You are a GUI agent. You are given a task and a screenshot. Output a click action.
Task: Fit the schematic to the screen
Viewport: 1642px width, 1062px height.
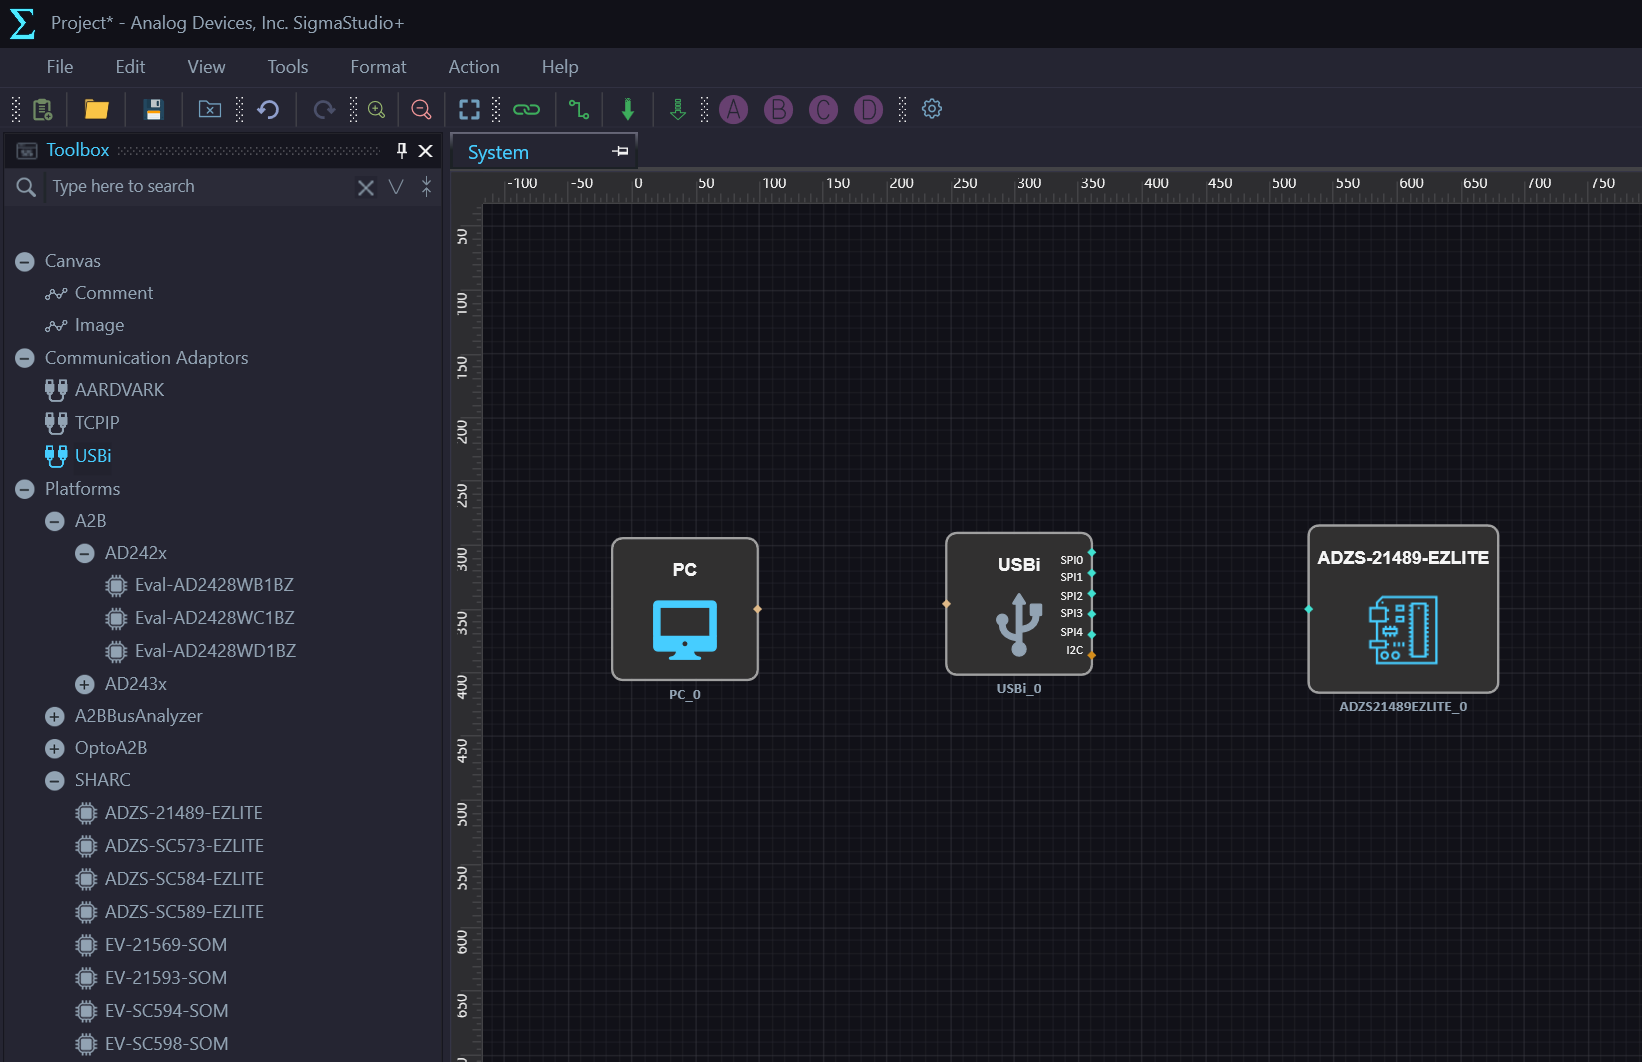(x=469, y=109)
